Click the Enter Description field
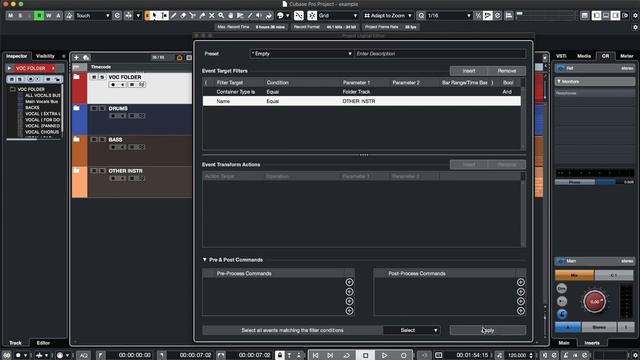The image size is (640, 360). (x=440, y=53)
